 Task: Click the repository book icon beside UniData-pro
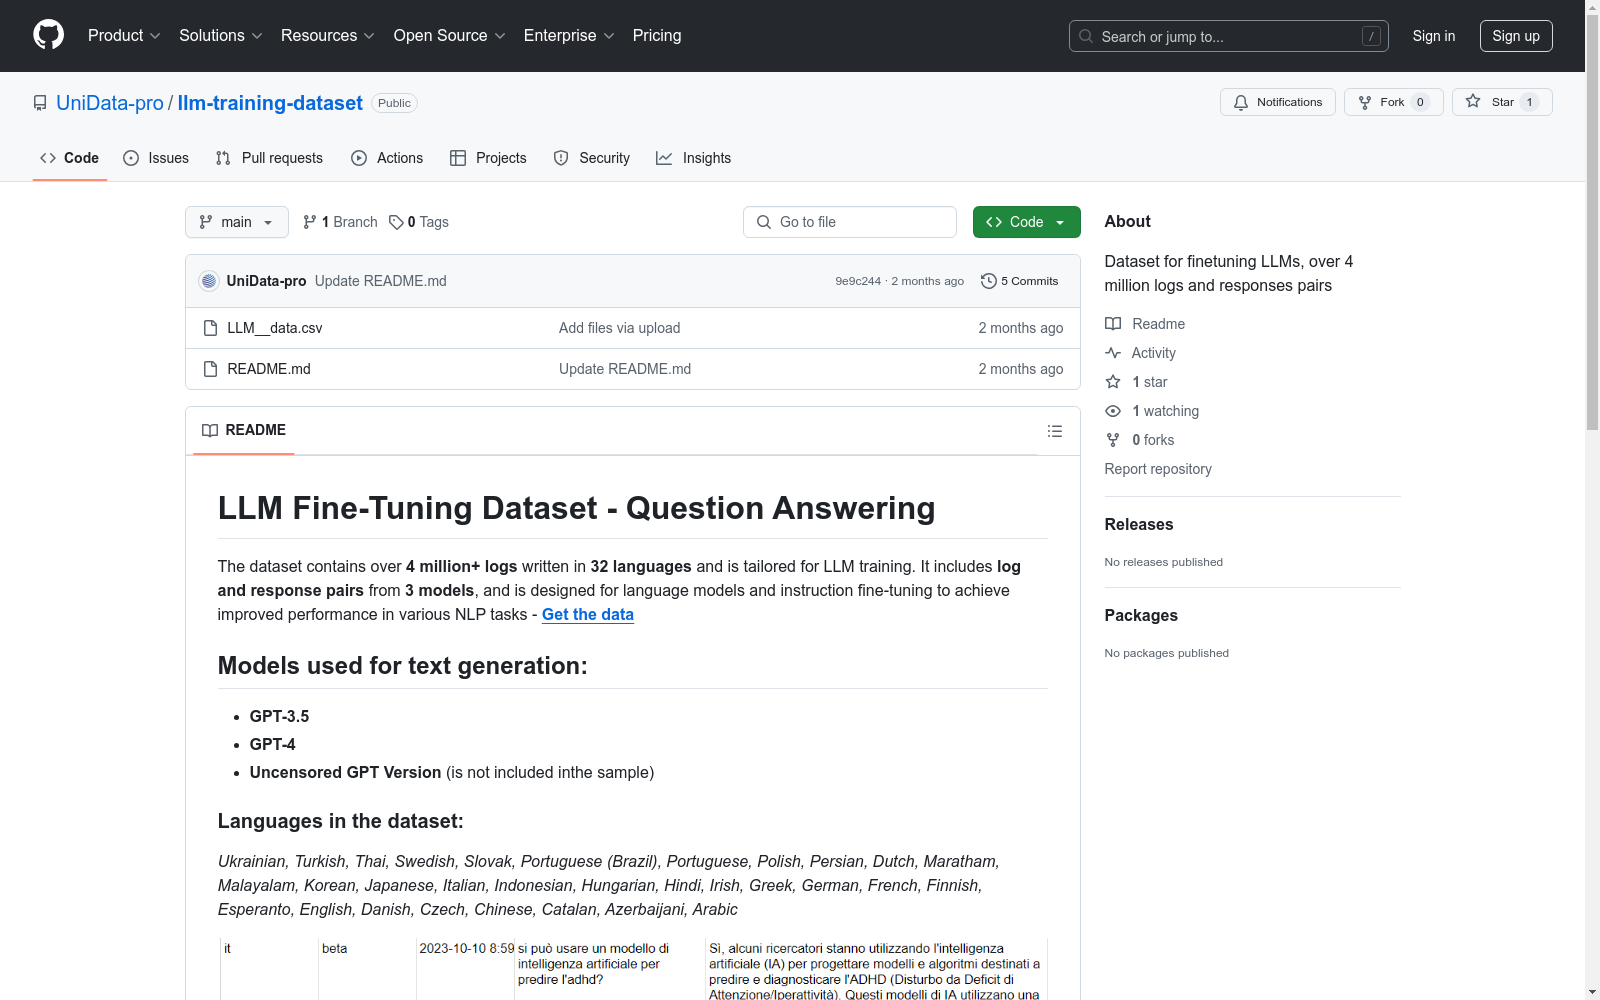[40, 103]
